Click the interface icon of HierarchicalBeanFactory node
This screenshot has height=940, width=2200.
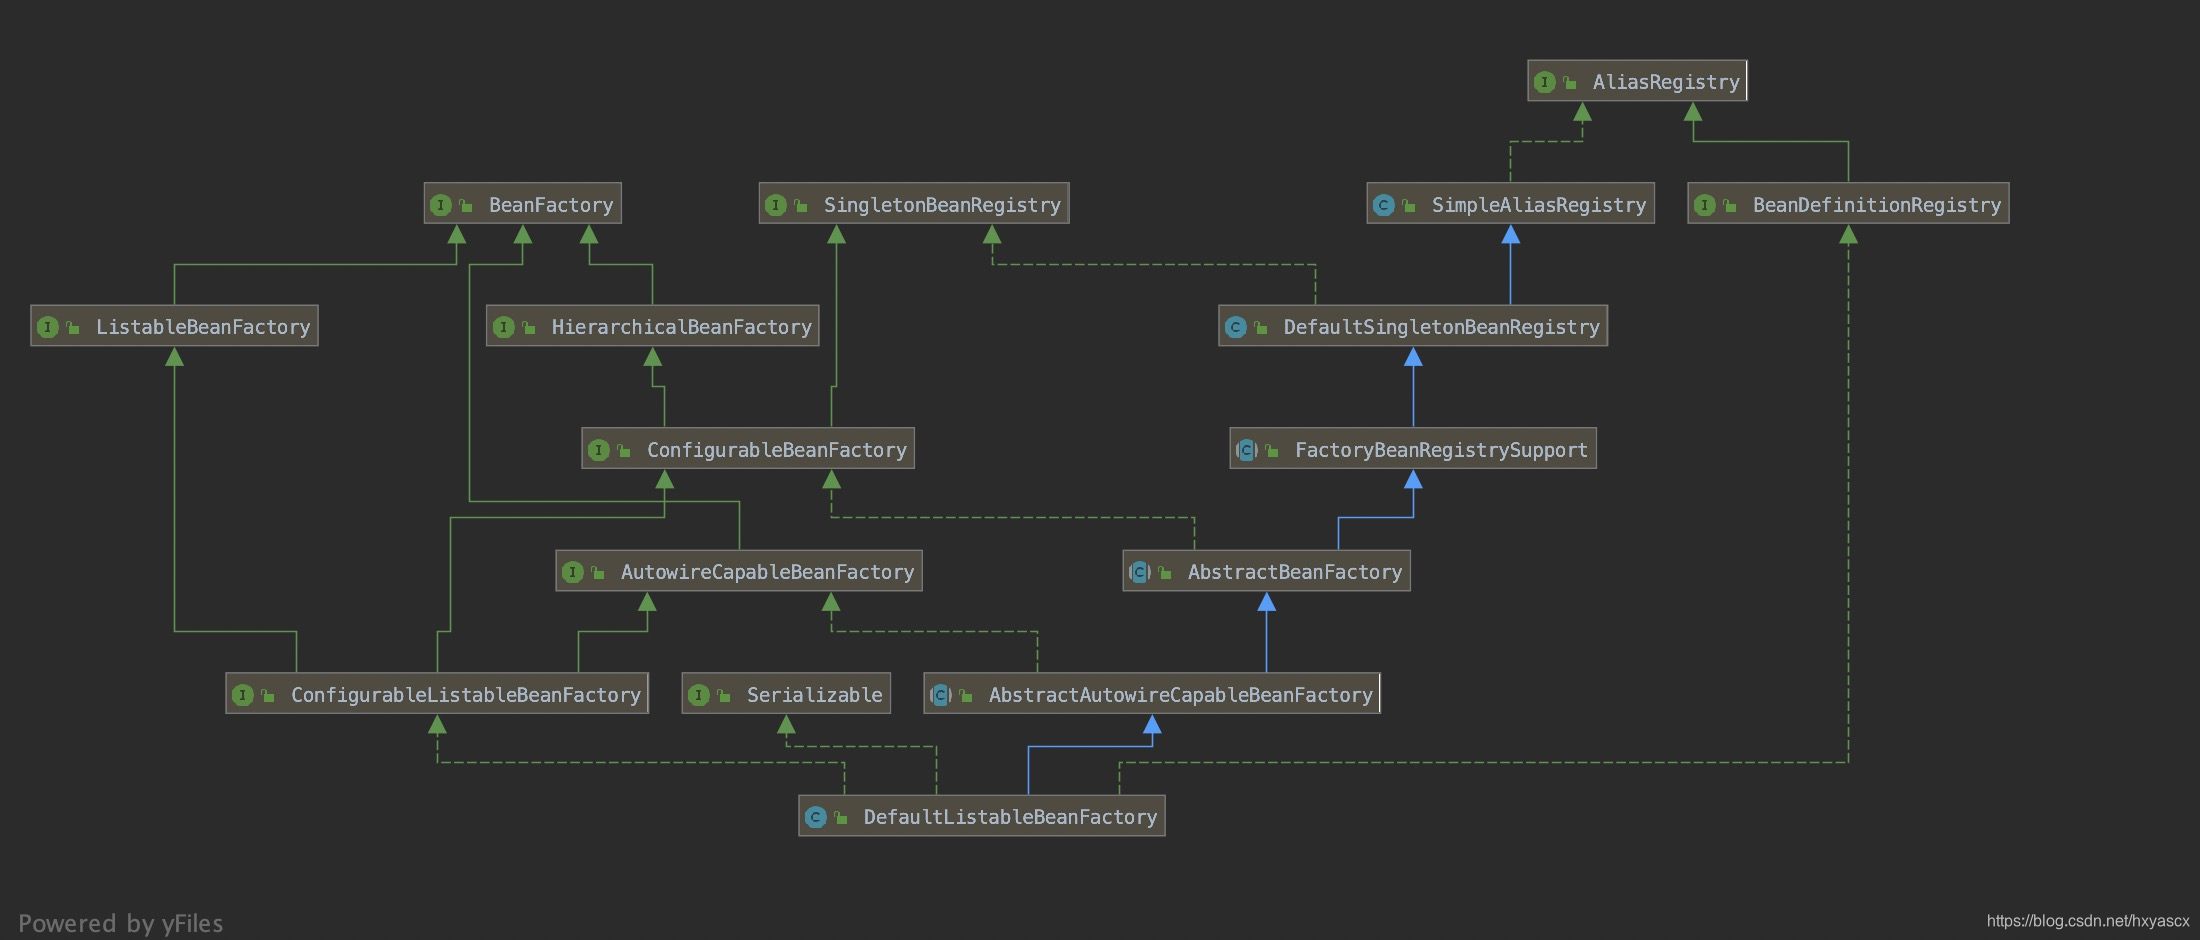[504, 327]
